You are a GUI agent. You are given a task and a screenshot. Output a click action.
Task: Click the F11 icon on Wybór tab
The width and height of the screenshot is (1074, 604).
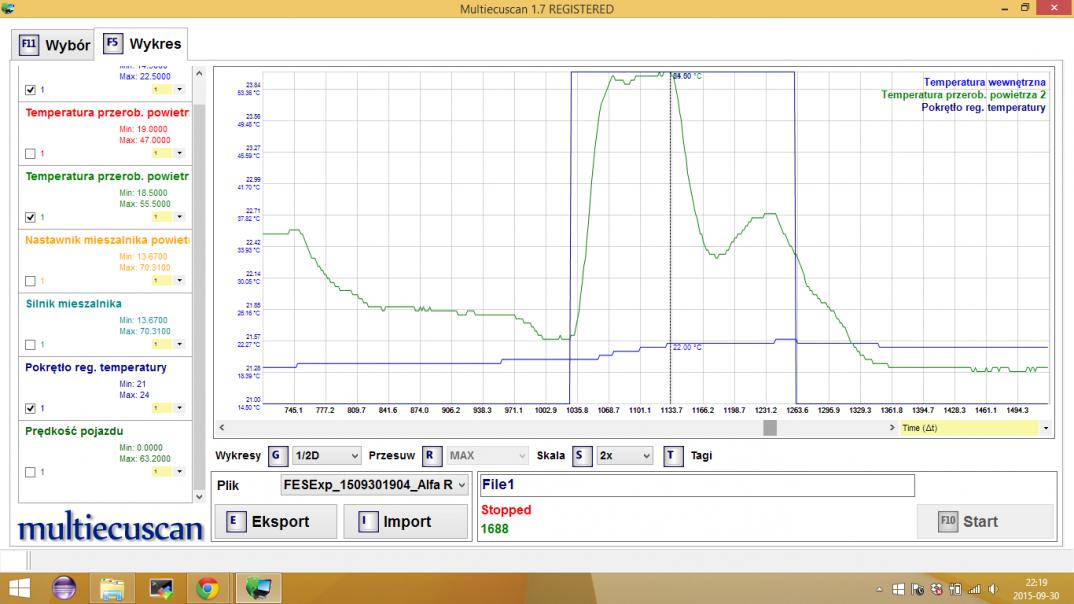28,45
